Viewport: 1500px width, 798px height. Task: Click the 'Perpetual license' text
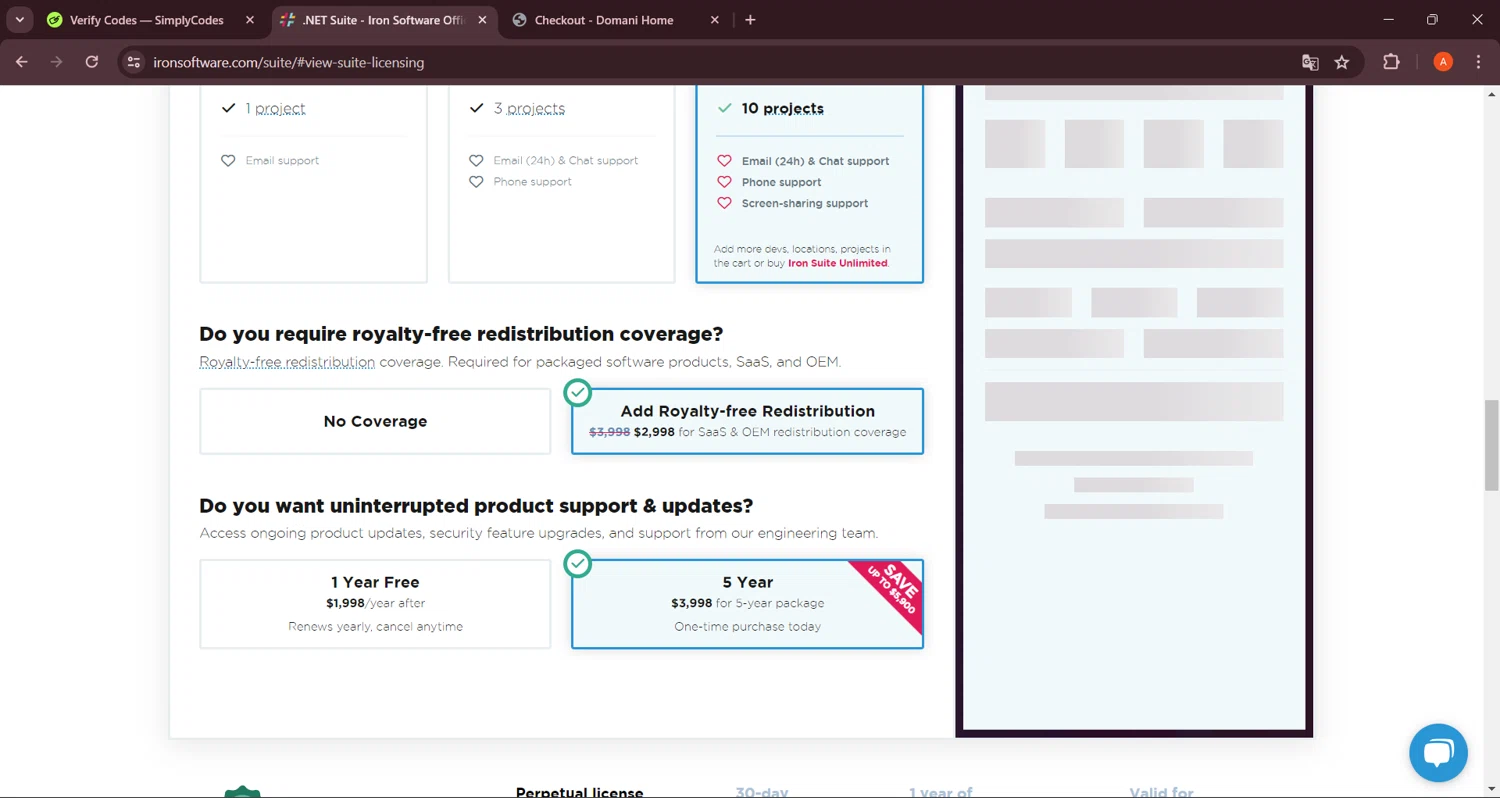point(579,792)
